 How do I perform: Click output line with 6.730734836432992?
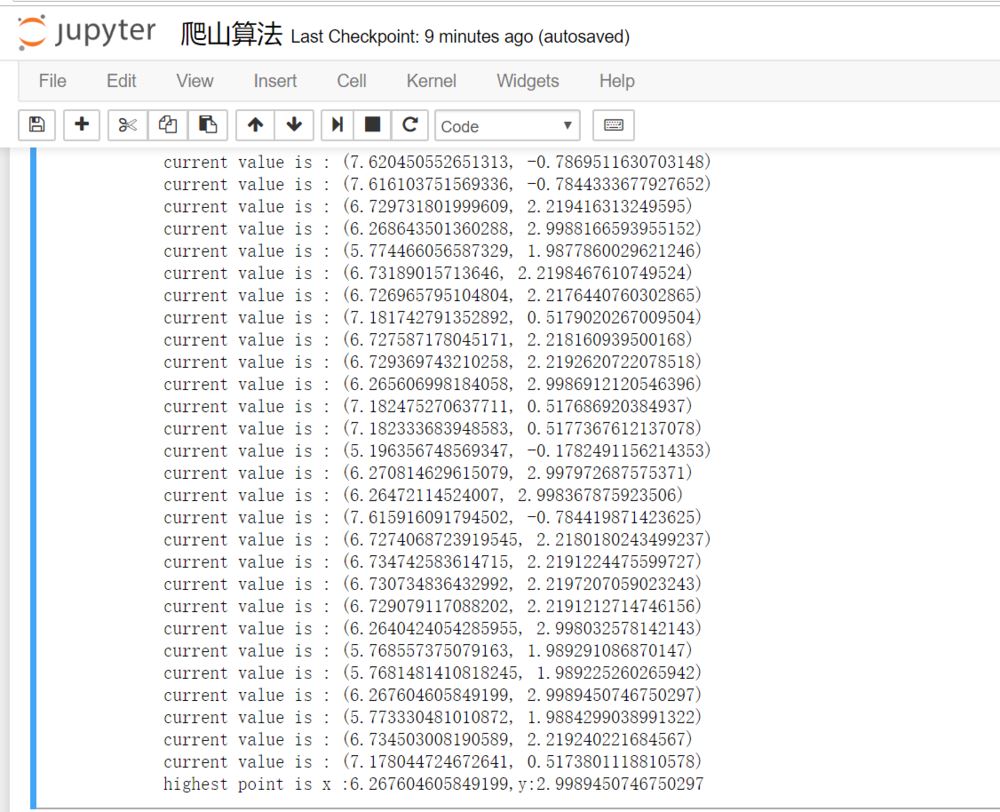pyautogui.click(x=432, y=584)
